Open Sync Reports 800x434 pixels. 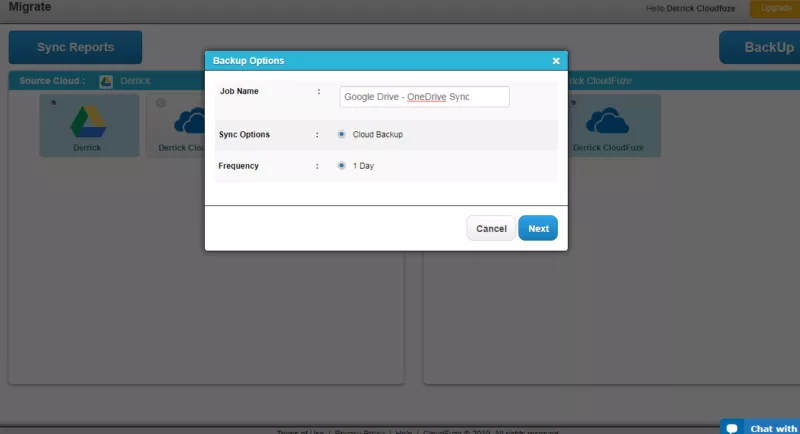[76, 47]
